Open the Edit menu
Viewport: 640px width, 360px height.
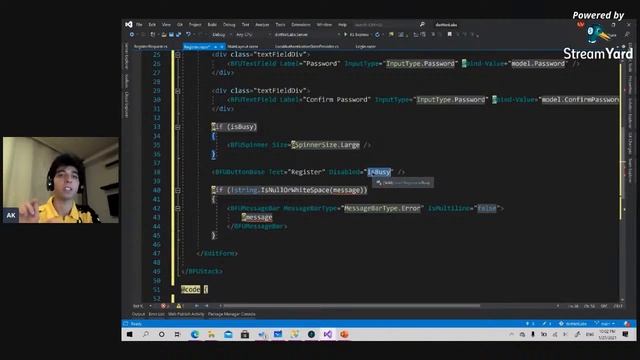coord(152,25)
